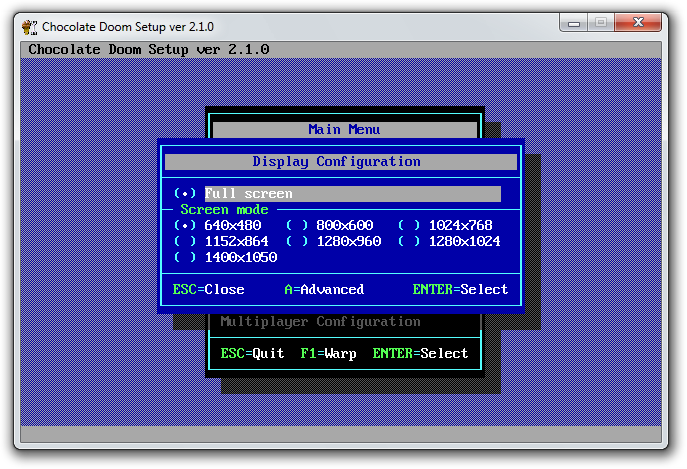Click ENTER=Select in Display Configuration dialog

(x=460, y=289)
